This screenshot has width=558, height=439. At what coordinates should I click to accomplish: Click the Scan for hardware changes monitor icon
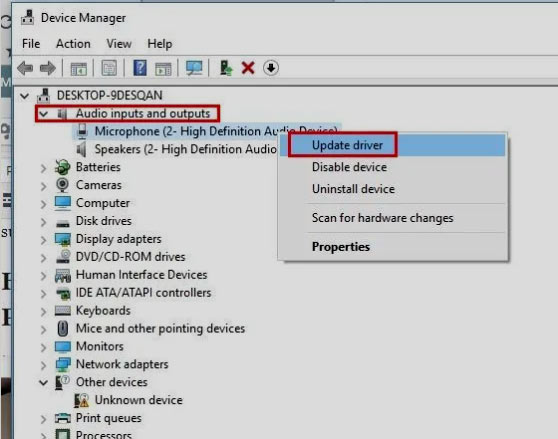(x=194, y=68)
